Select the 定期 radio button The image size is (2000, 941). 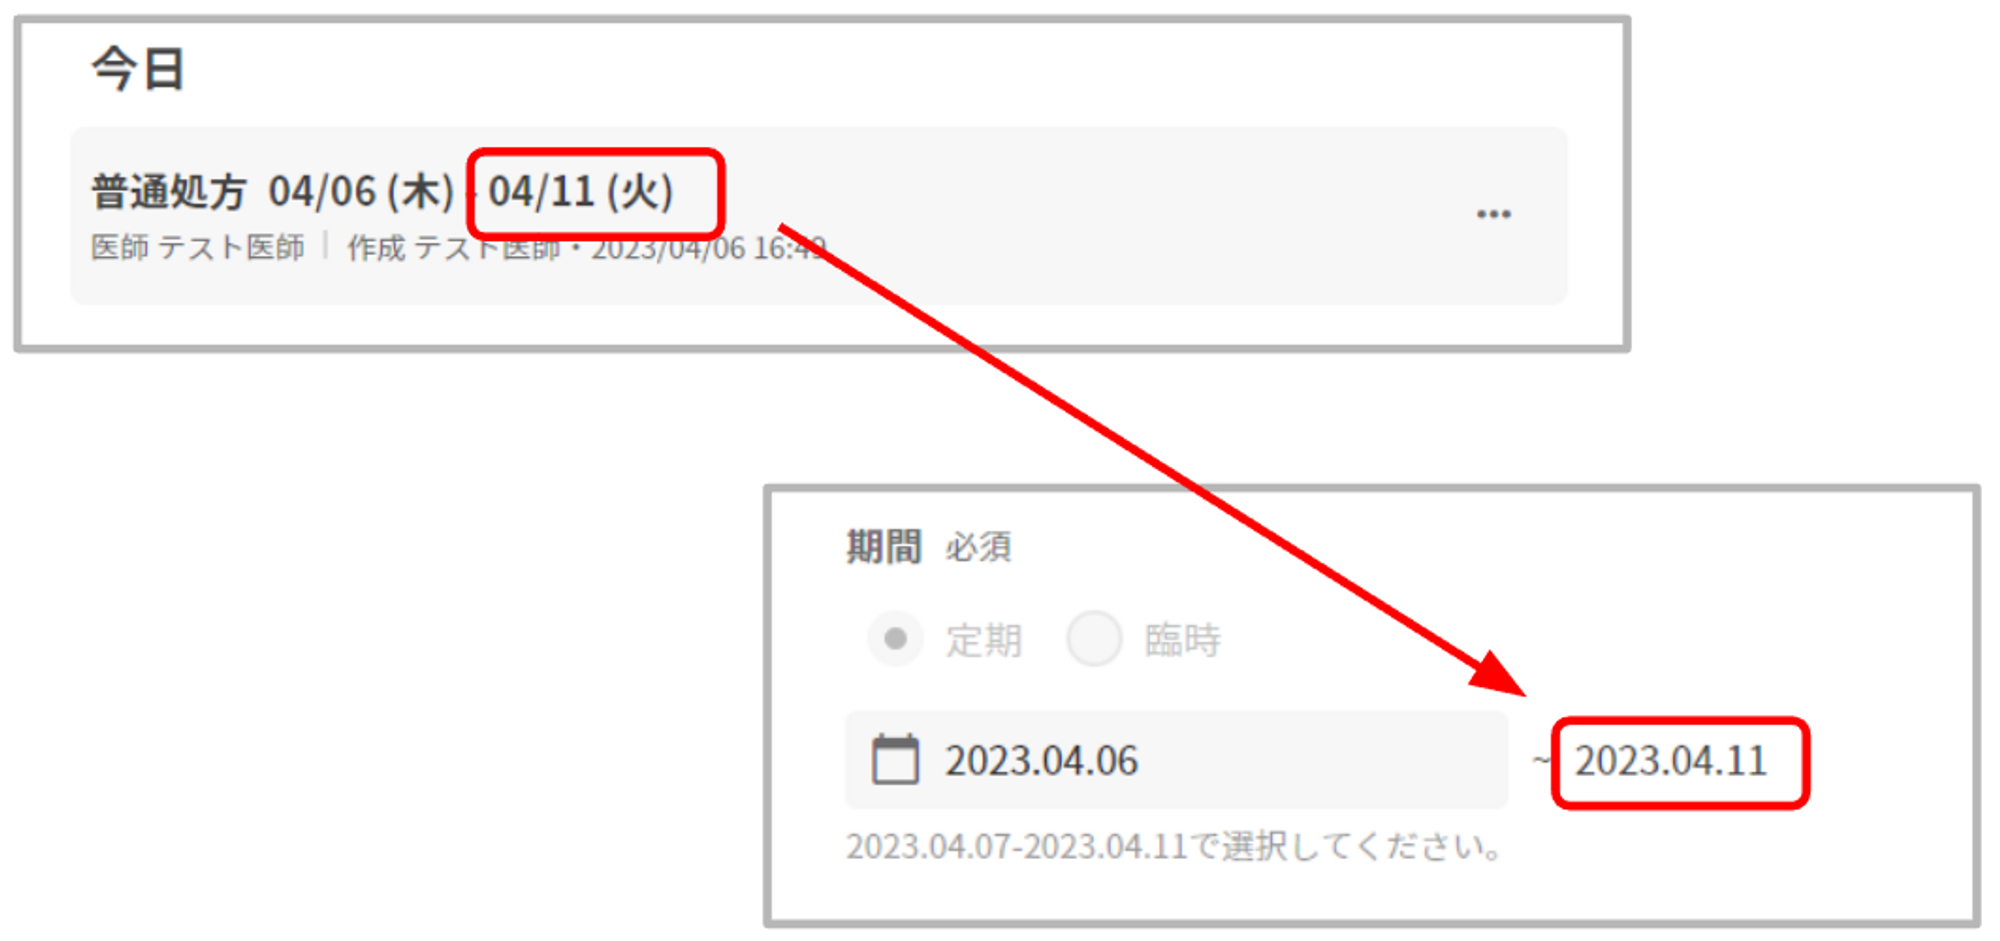click(x=895, y=638)
